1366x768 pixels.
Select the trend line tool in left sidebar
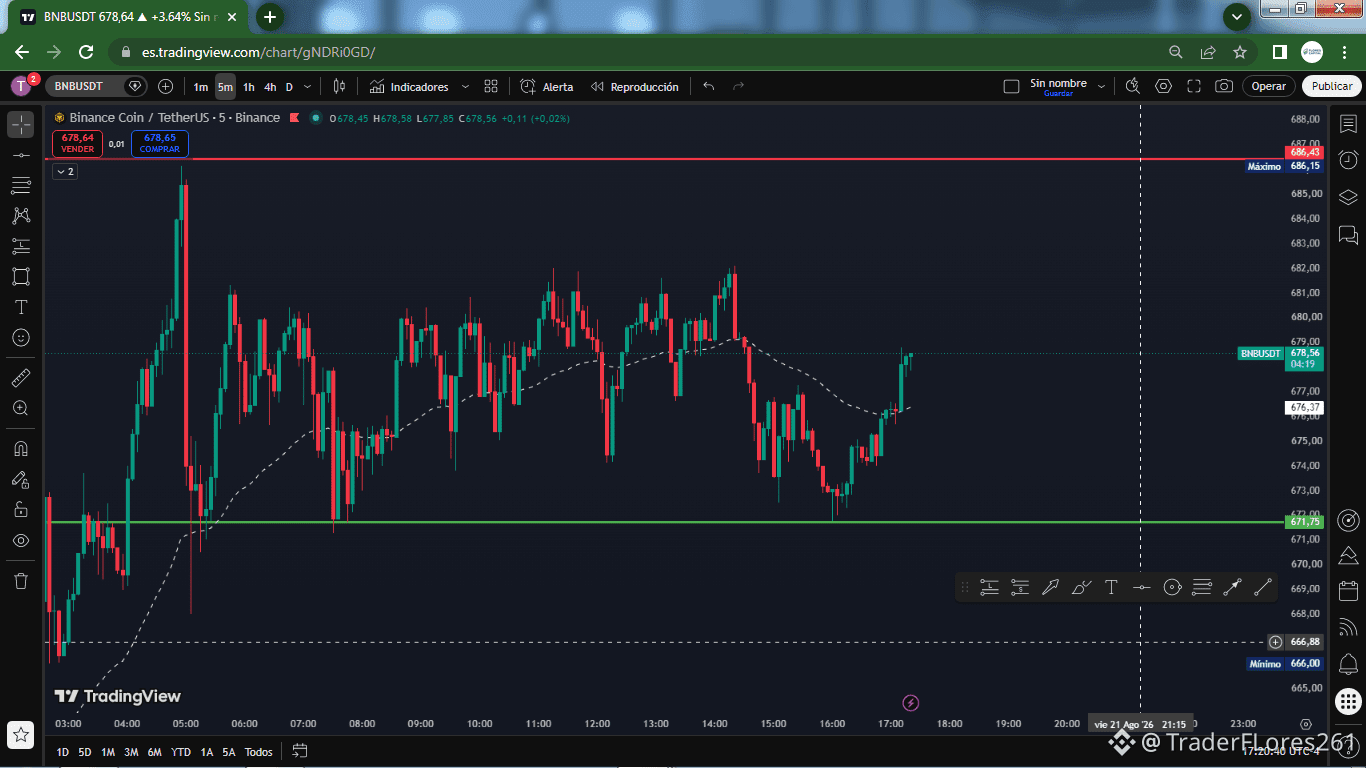(21, 155)
